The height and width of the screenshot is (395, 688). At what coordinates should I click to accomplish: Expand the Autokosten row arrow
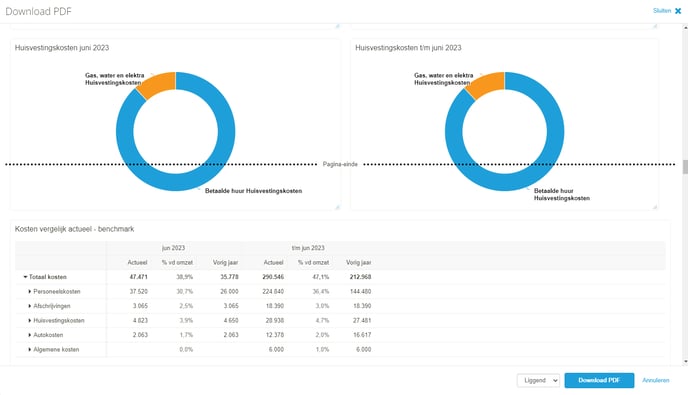tap(29, 335)
